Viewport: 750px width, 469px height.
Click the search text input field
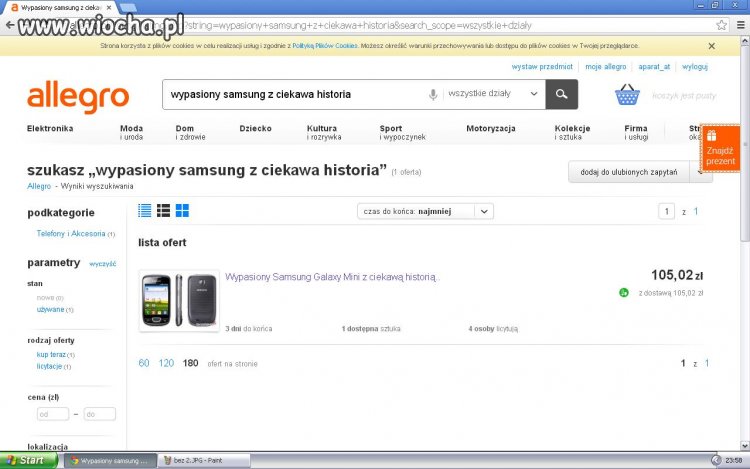294,94
